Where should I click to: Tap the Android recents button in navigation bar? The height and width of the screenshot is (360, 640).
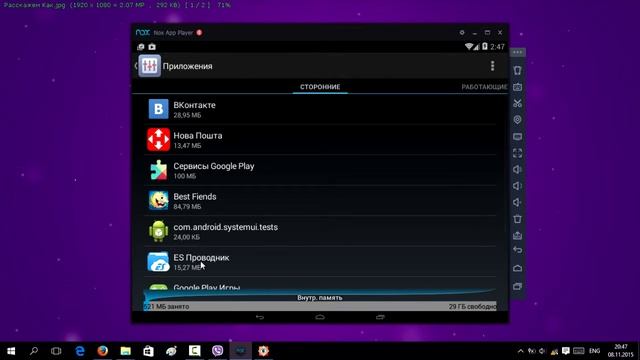(380, 317)
